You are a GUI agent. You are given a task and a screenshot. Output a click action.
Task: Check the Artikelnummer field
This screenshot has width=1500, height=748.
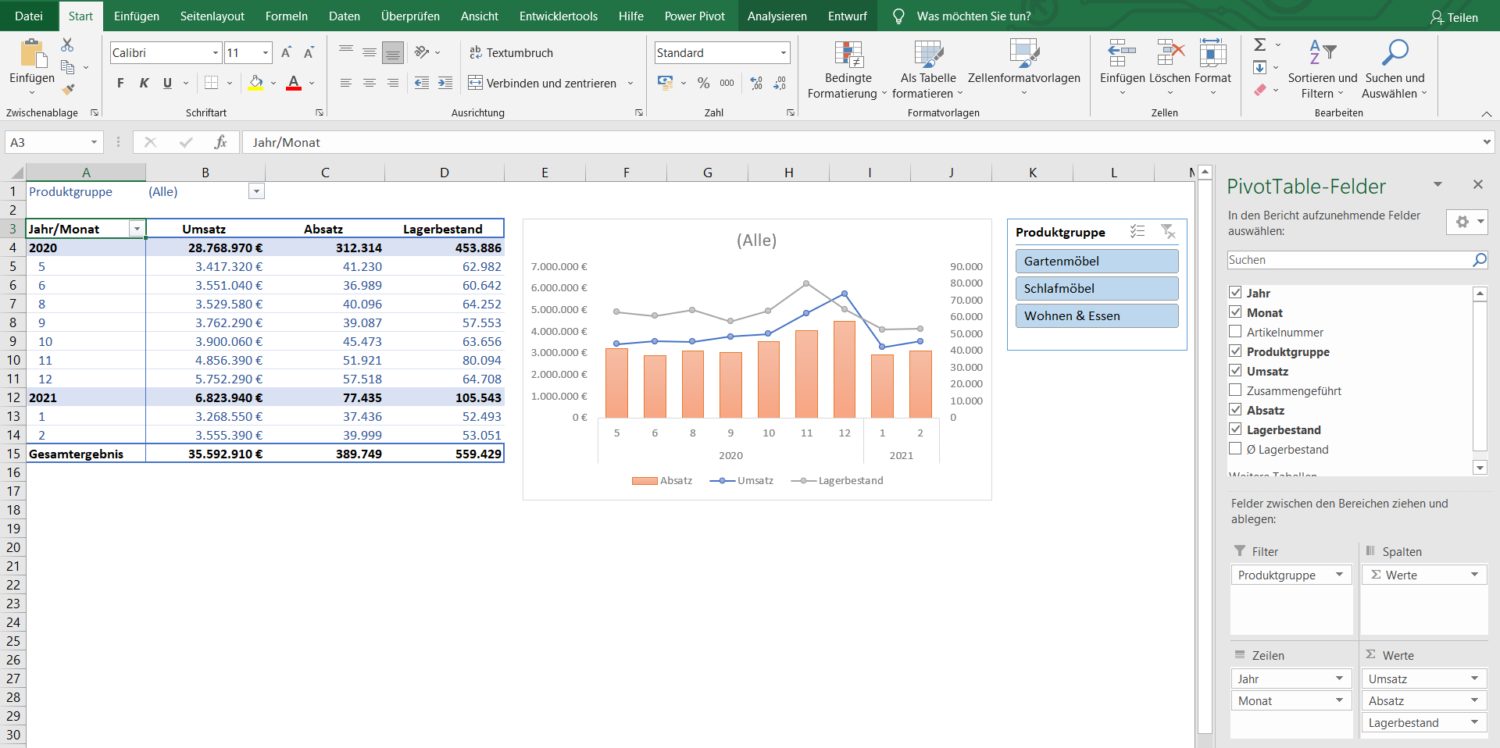(x=1237, y=331)
